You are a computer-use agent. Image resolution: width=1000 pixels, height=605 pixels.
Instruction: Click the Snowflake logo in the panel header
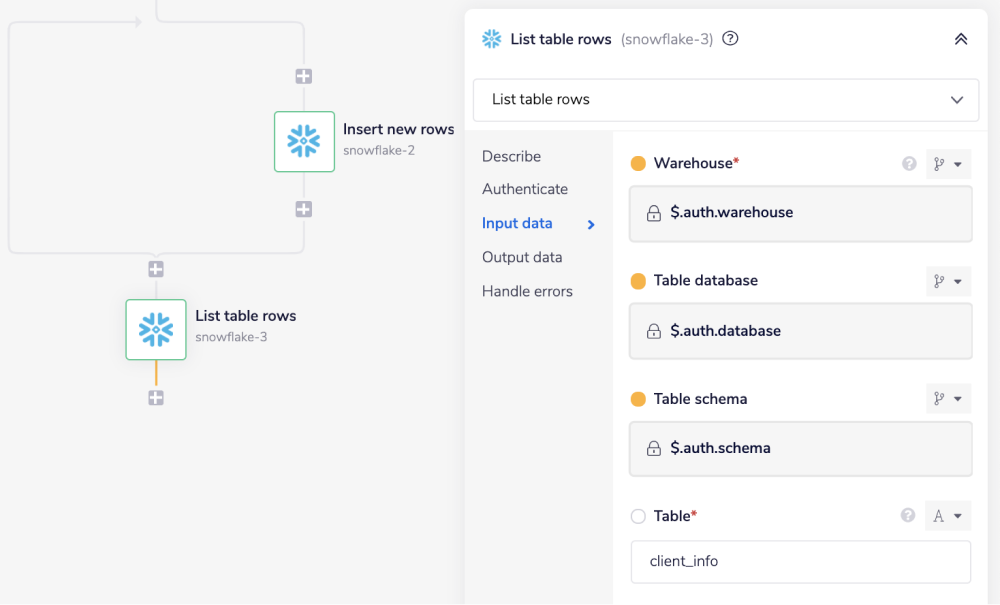coord(490,39)
